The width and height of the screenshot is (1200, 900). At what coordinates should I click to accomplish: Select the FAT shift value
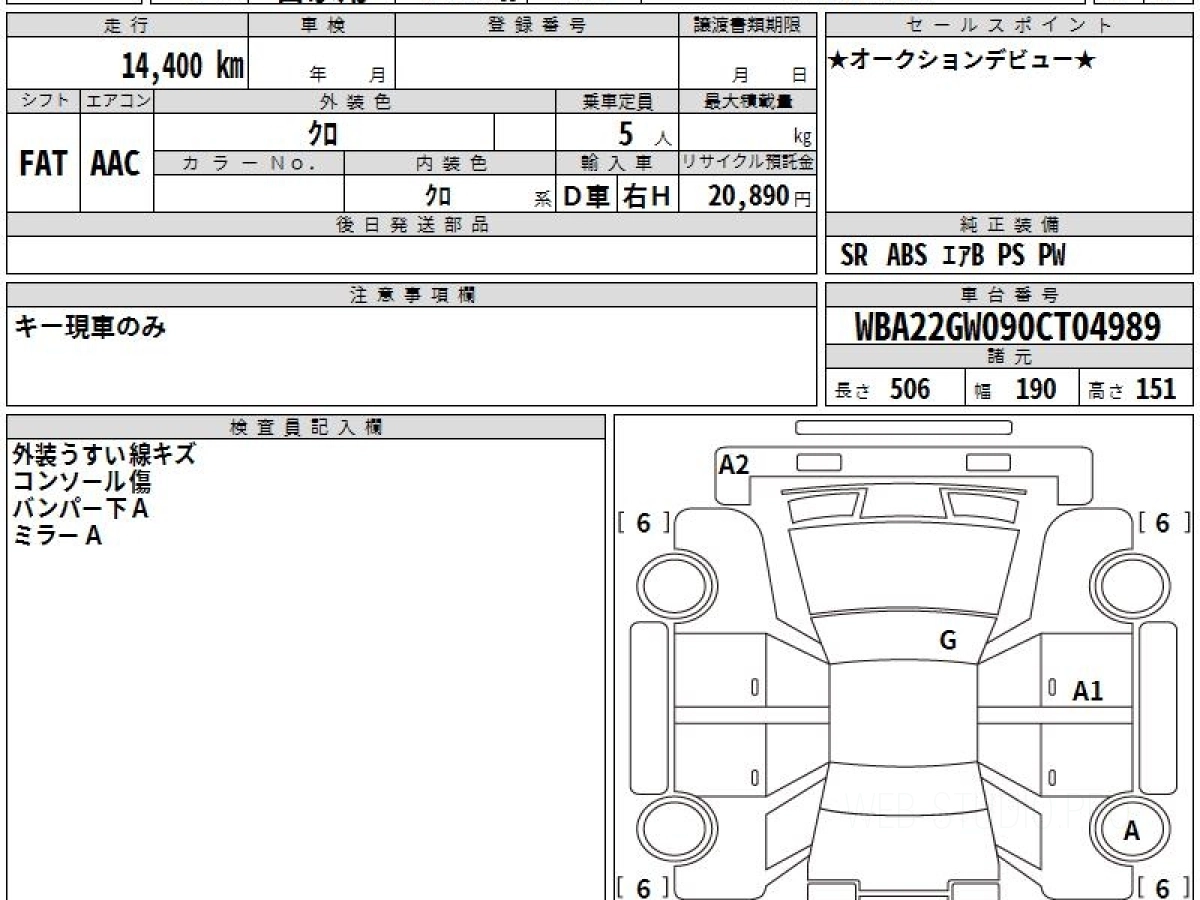pyautogui.click(x=43, y=164)
